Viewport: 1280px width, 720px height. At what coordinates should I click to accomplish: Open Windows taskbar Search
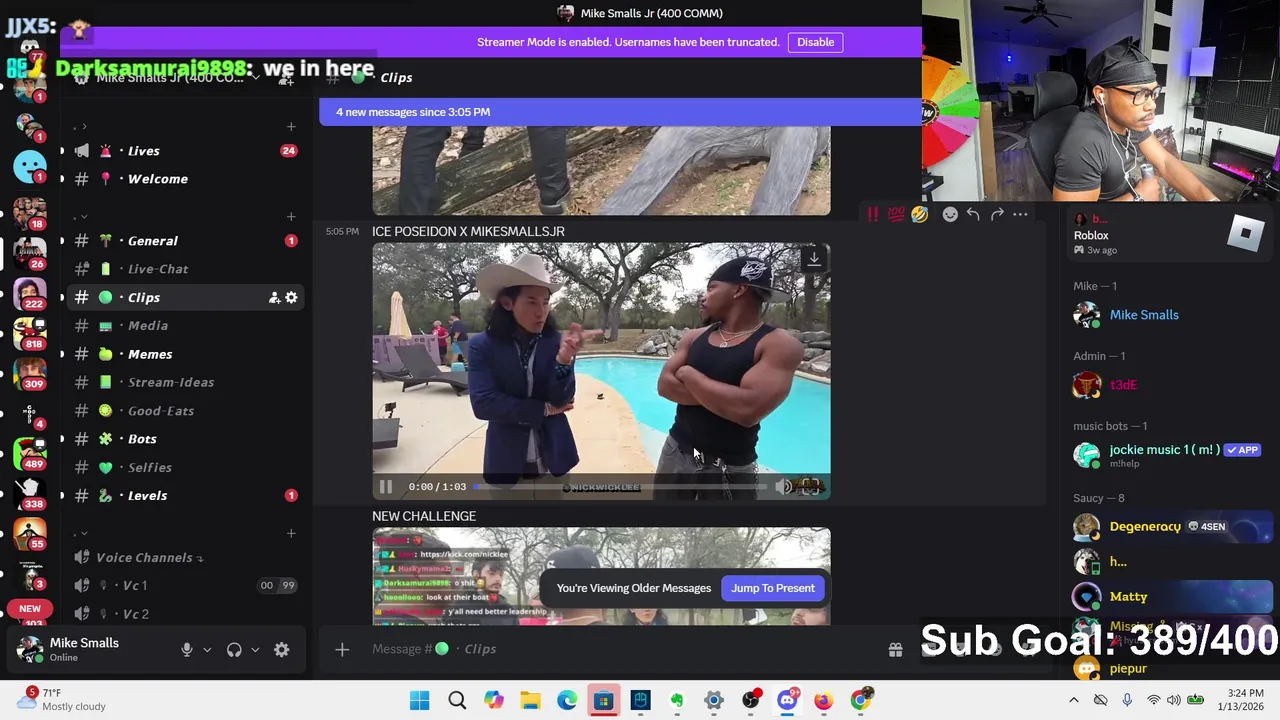(457, 701)
